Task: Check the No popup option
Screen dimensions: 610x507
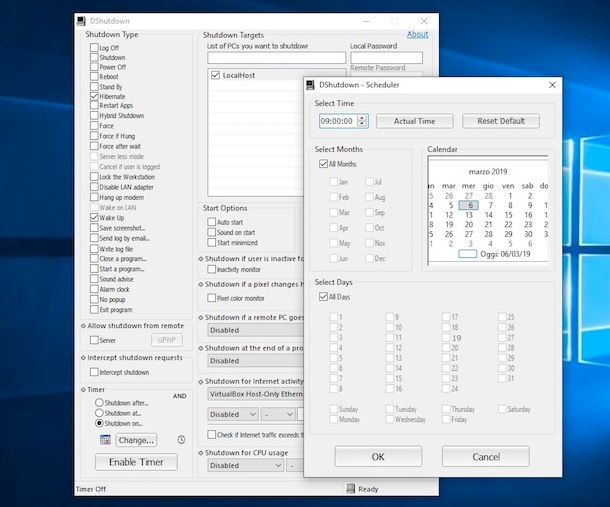Action: 94,299
